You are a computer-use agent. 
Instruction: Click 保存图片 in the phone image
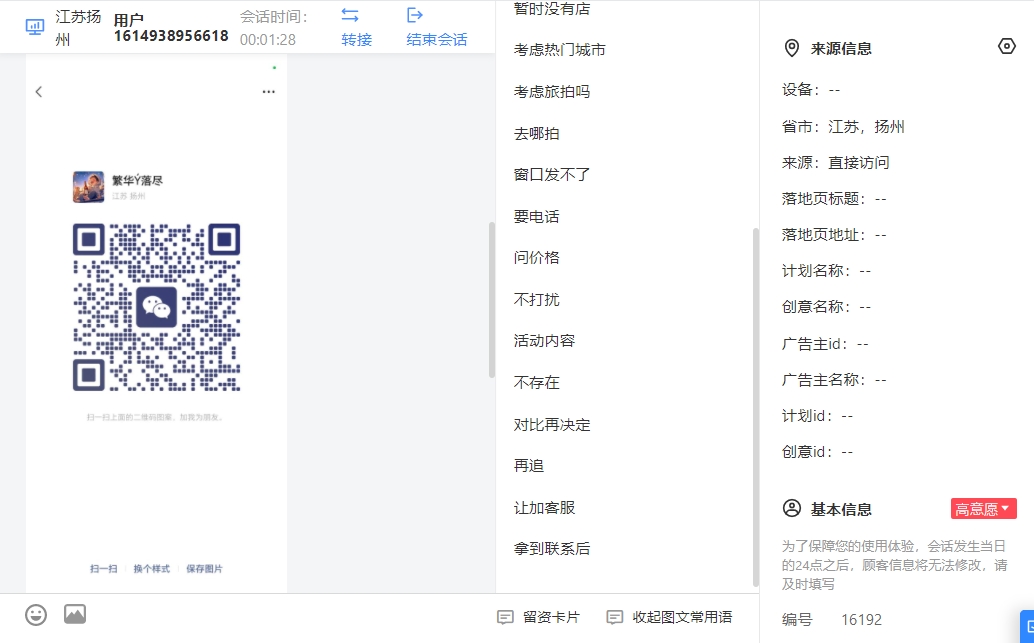pyautogui.click(x=204, y=568)
